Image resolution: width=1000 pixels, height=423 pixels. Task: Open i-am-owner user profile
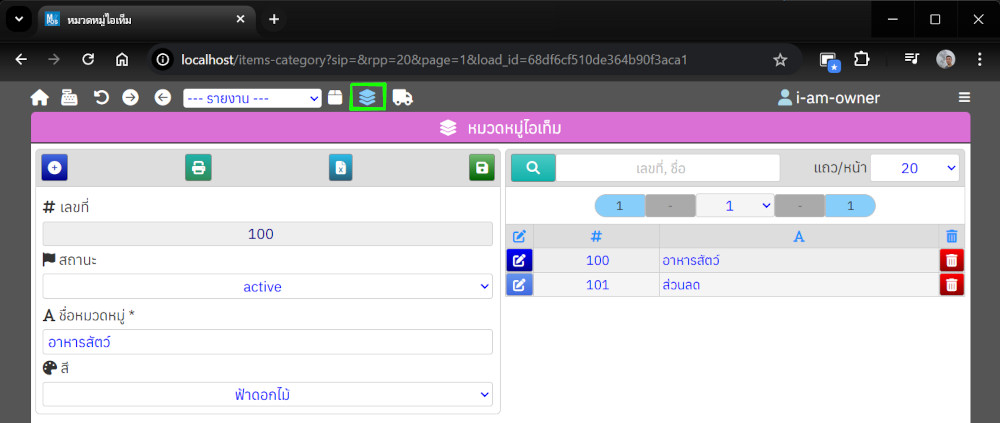[828, 98]
